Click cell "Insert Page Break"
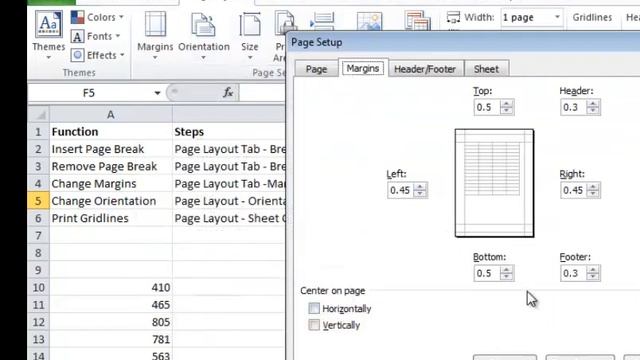640x360 pixels. pos(111,149)
